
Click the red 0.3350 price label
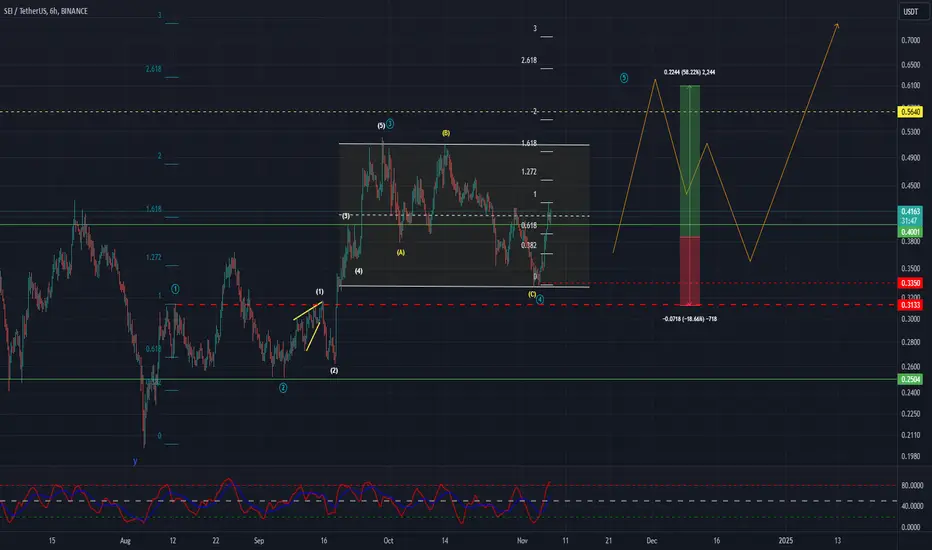910,283
